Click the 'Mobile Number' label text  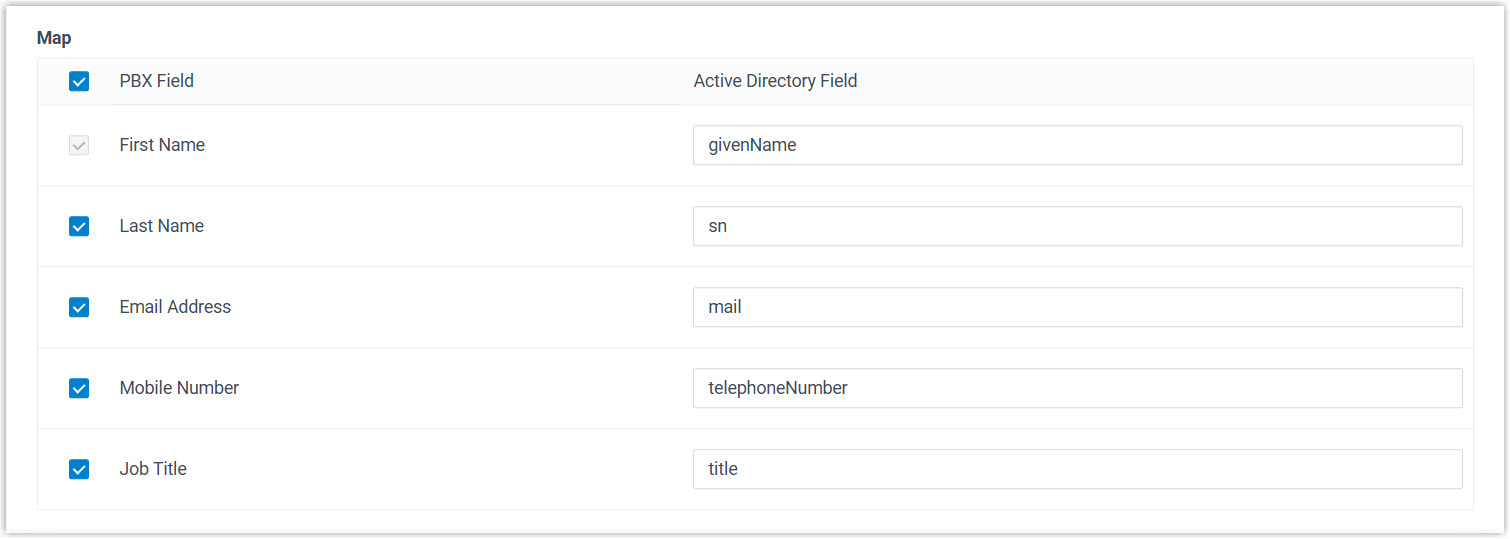[x=179, y=388]
